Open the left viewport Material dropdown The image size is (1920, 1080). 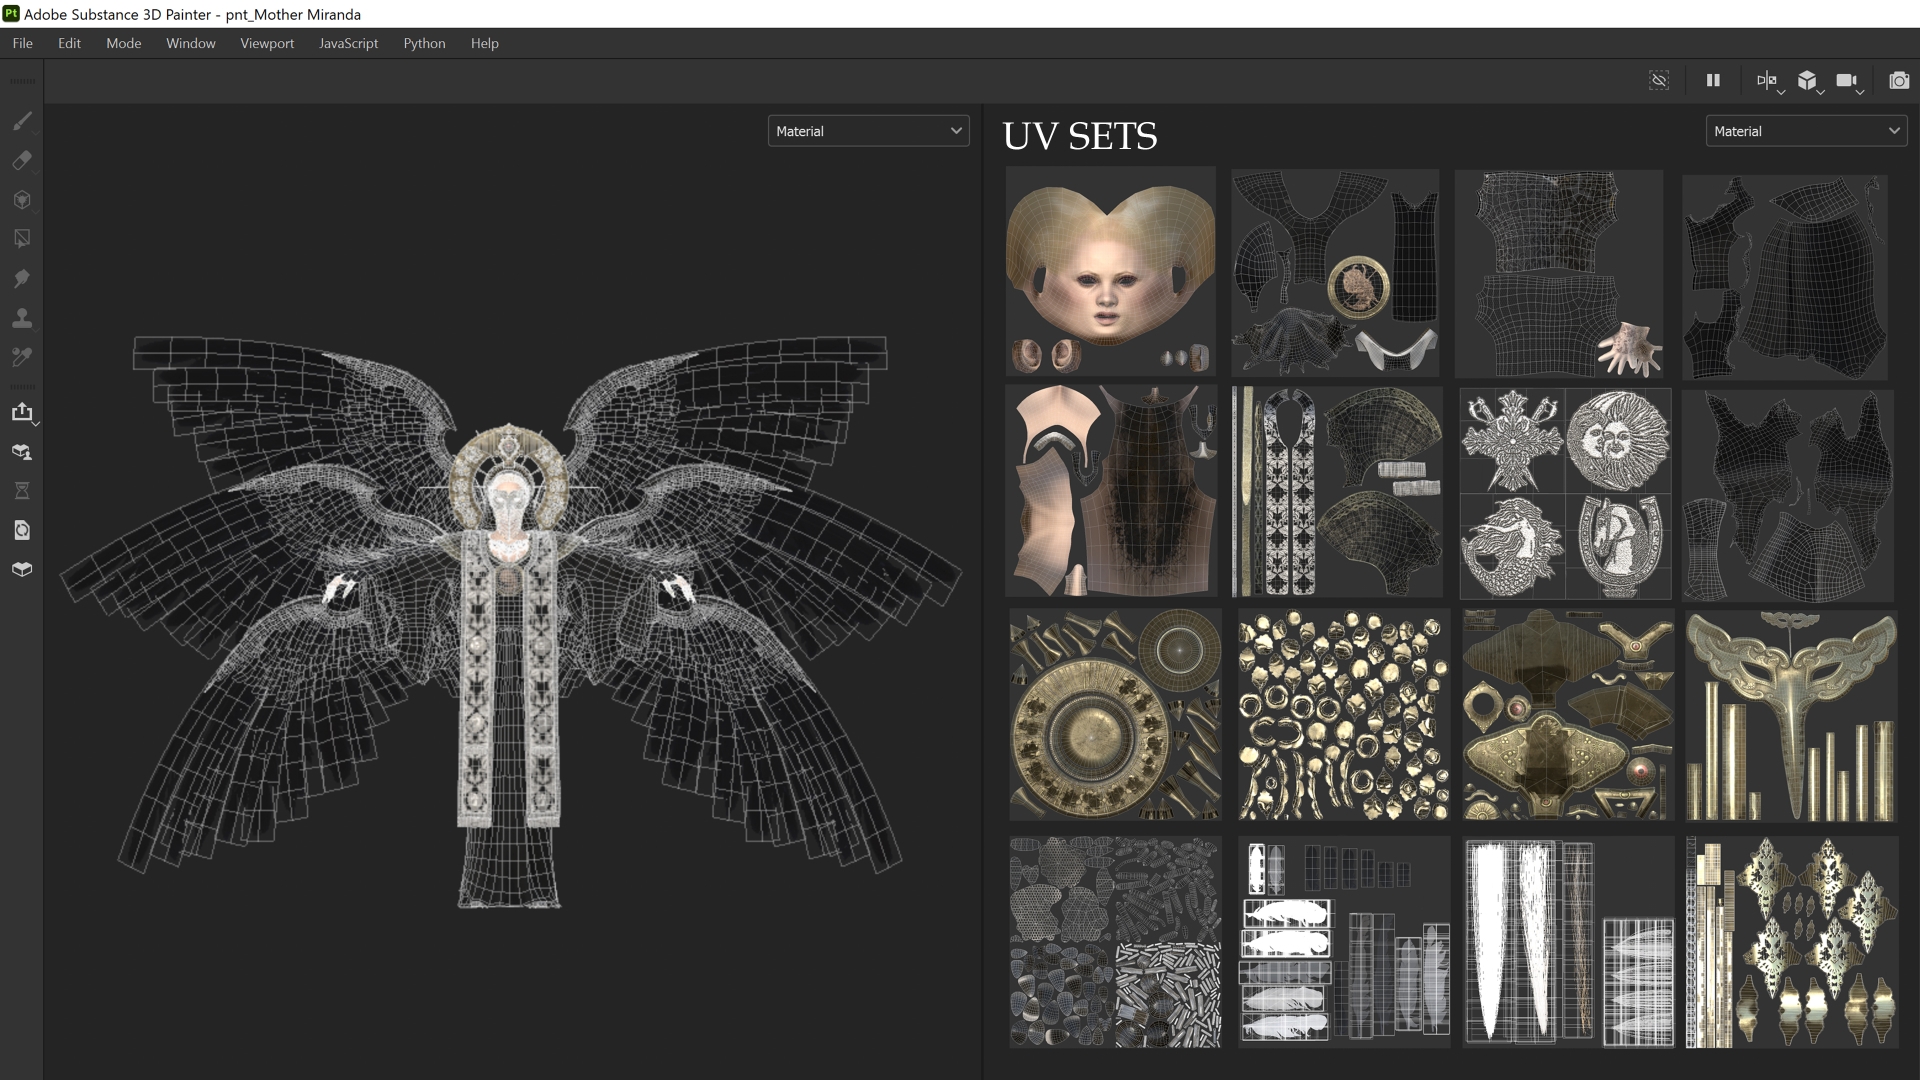868,131
